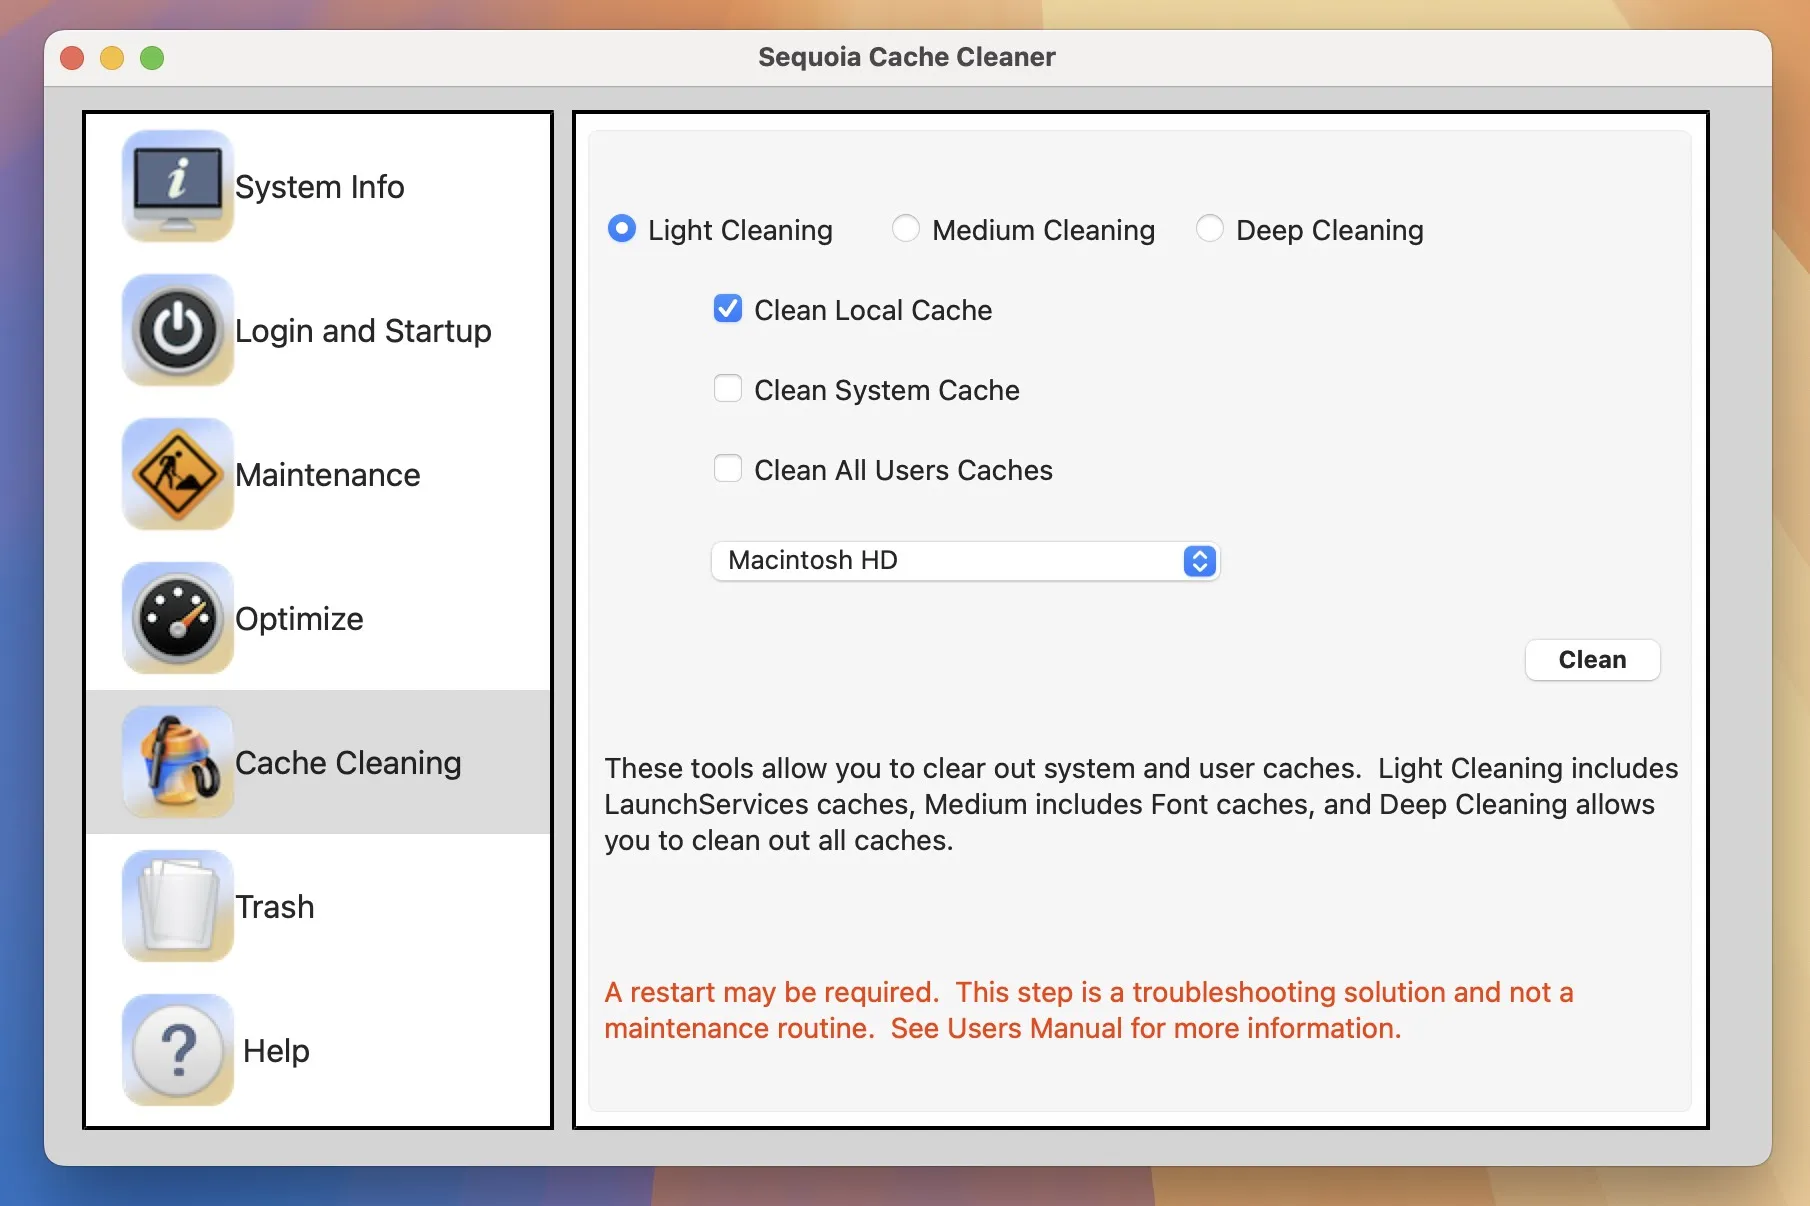The height and width of the screenshot is (1206, 1810).
Task: Choose the Optimize sidebar label
Action: pyautogui.click(x=299, y=619)
